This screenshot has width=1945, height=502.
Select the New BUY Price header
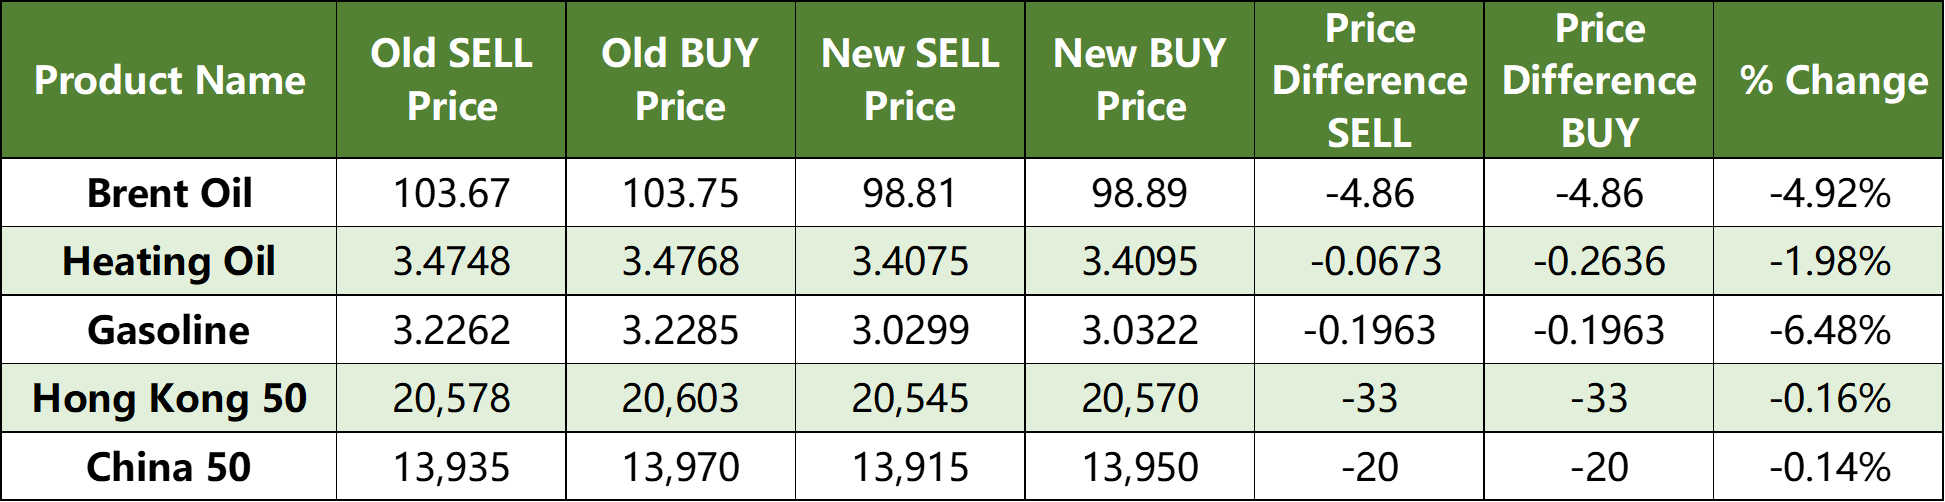[x=1139, y=80]
